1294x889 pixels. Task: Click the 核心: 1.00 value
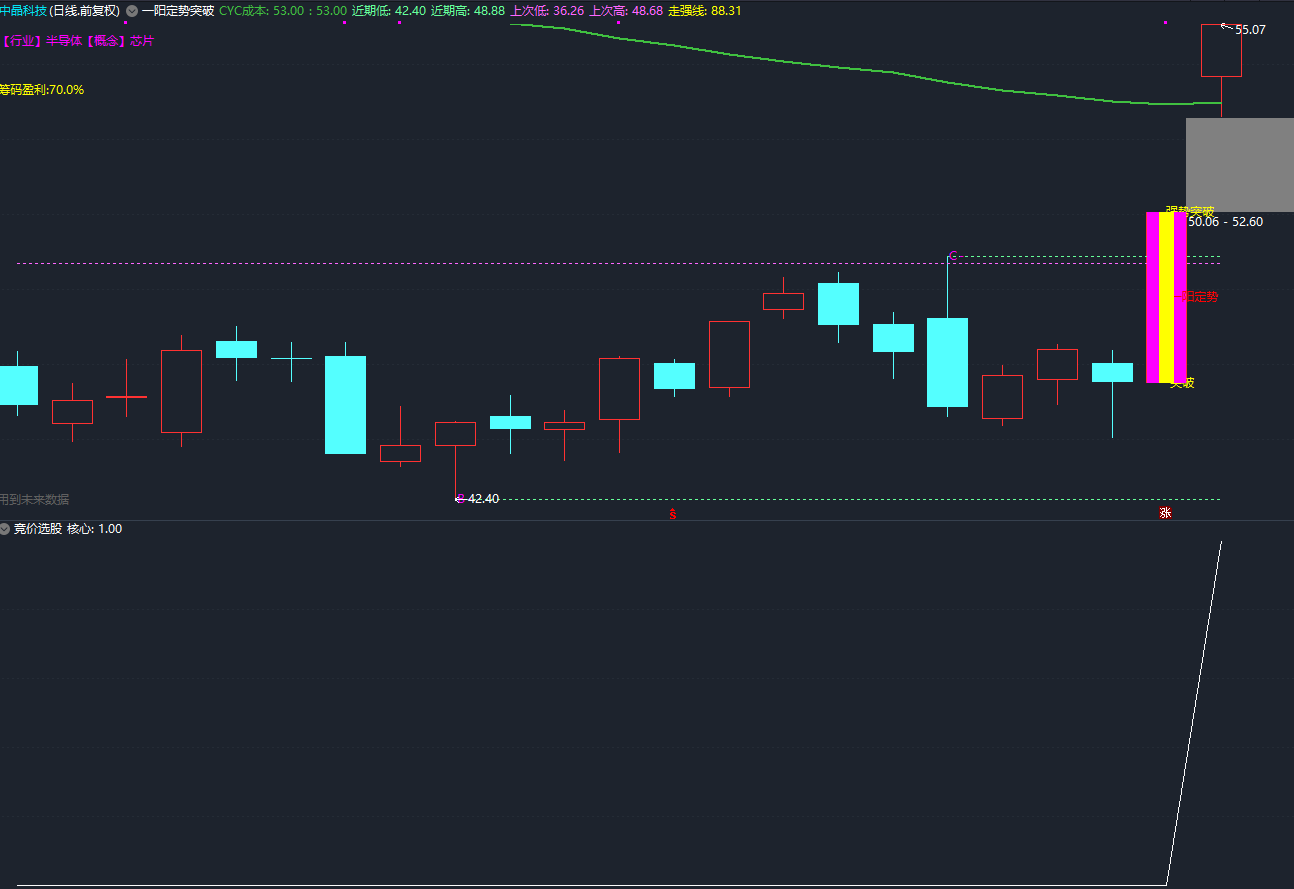[x=95, y=529]
